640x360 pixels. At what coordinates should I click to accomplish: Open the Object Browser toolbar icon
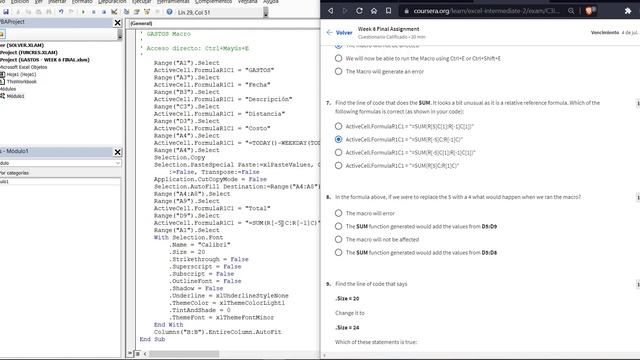[147, 12]
